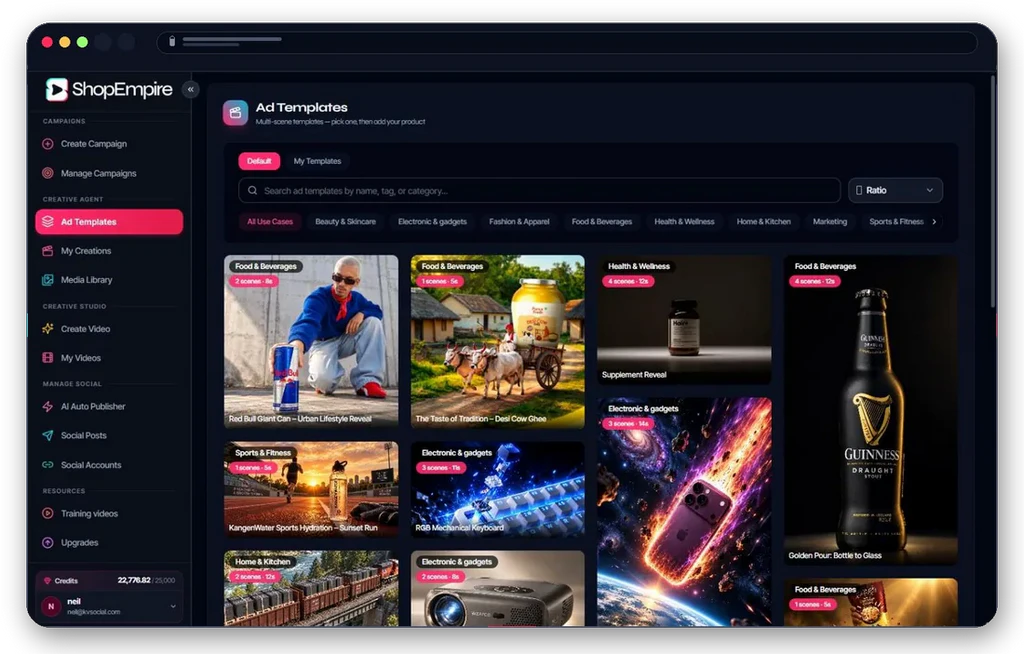This screenshot has height=654, width=1024.
Task: Open the Home & Kitchen train template
Action: pyautogui.click(x=311, y=588)
